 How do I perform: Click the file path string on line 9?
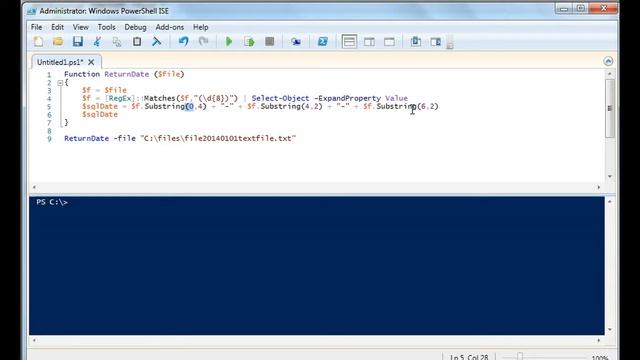[x=218, y=138]
